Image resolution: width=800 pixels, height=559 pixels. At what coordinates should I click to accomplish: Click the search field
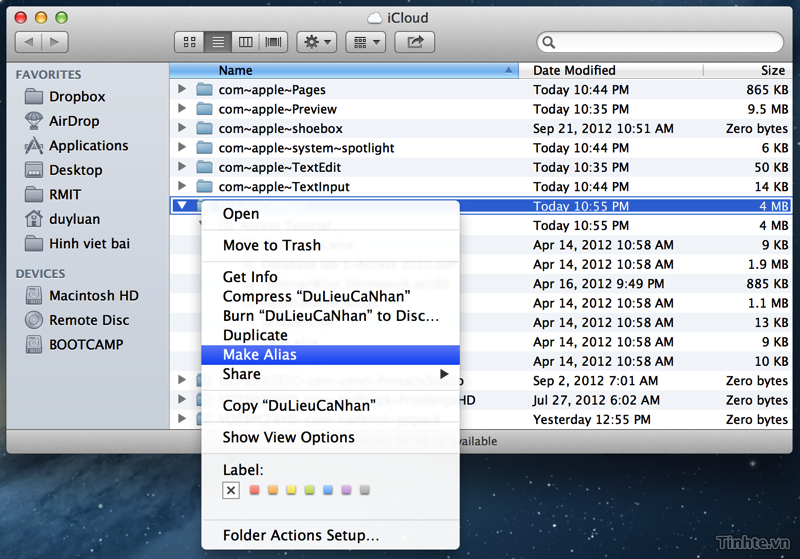(660, 42)
